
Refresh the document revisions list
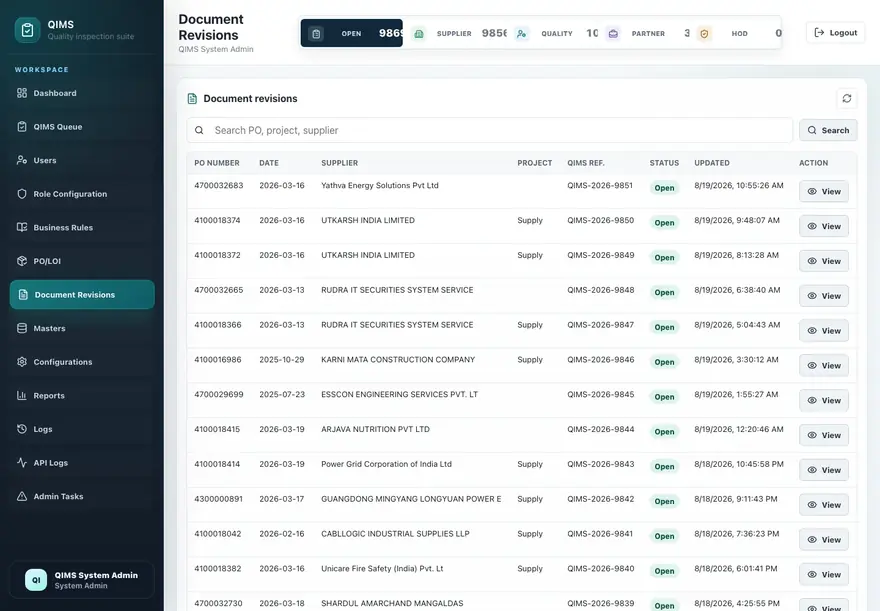click(x=846, y=99)
